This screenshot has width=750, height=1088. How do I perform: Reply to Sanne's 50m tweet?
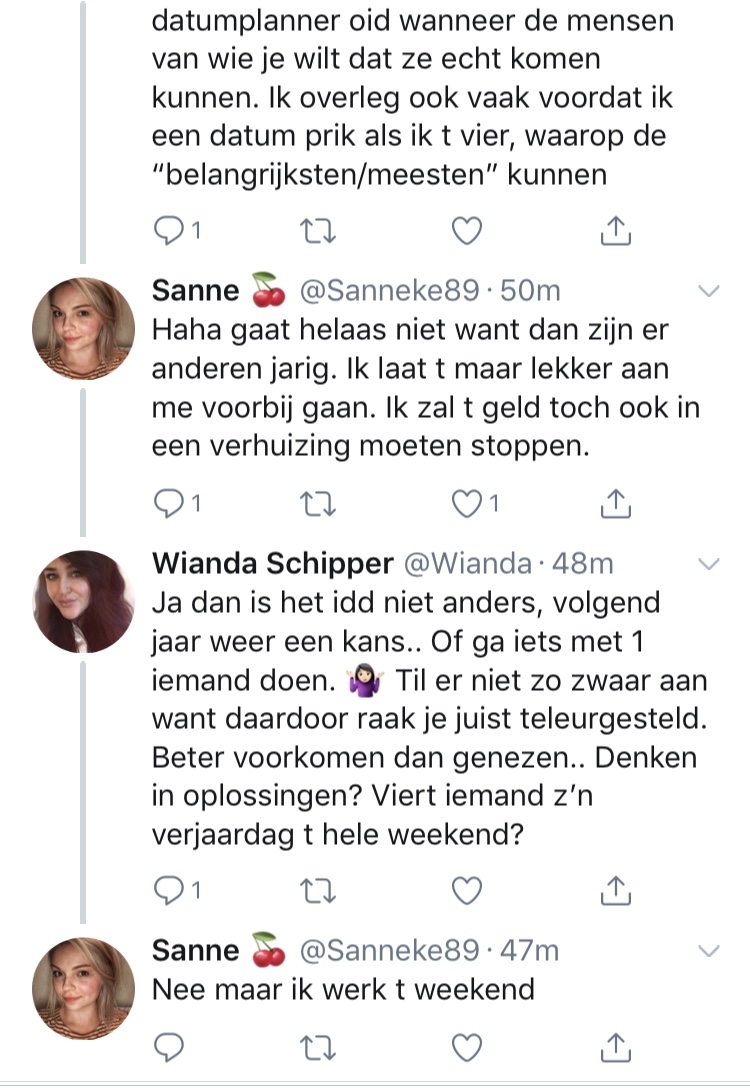coord(169,505)
